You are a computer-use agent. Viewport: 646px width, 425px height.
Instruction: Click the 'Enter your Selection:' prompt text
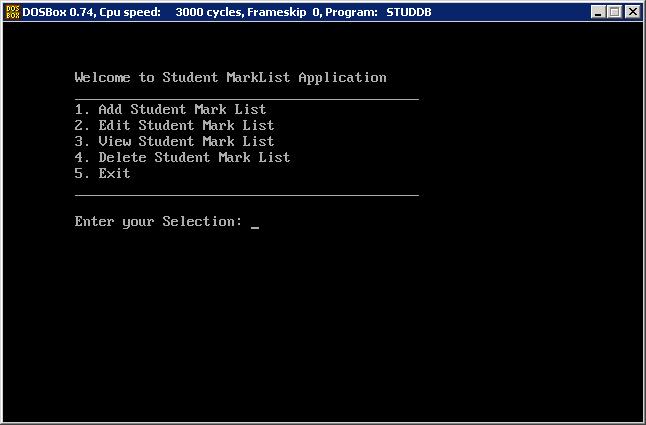click(x=158, y=221)
